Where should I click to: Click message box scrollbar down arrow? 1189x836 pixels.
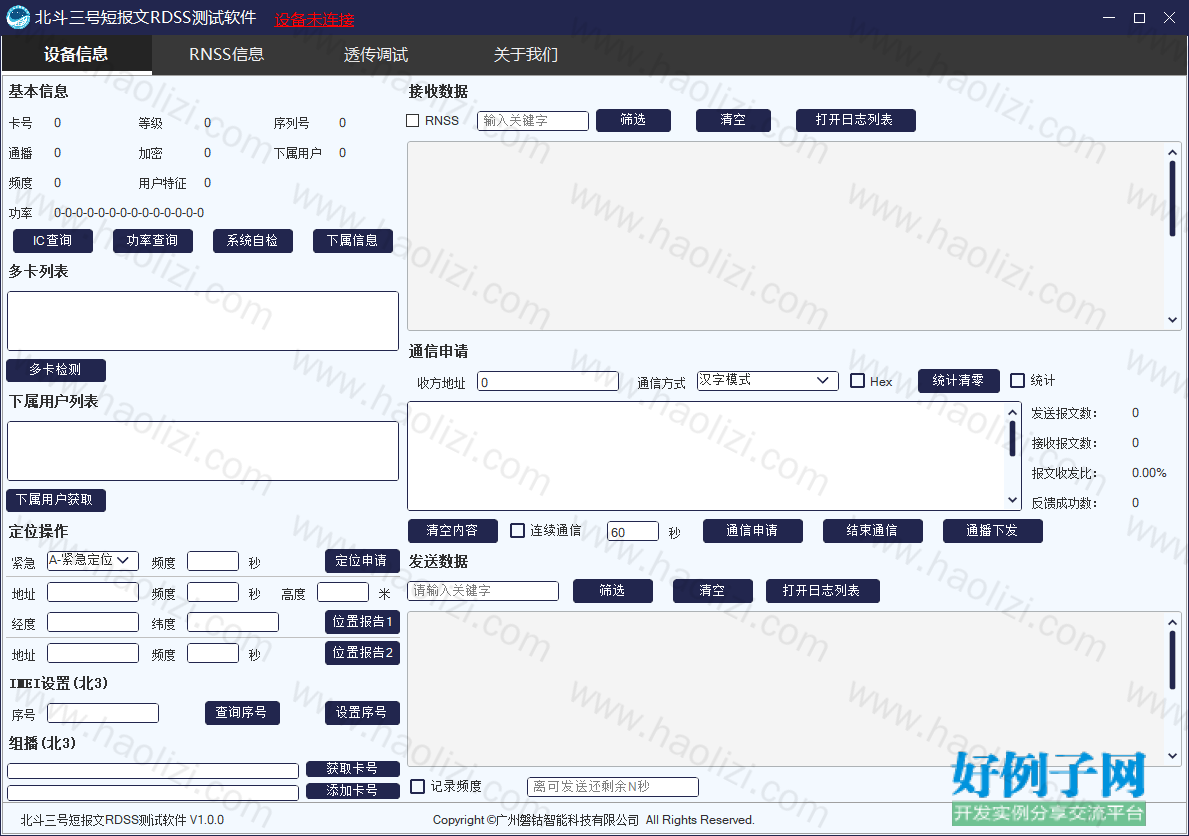(1012, 500)
